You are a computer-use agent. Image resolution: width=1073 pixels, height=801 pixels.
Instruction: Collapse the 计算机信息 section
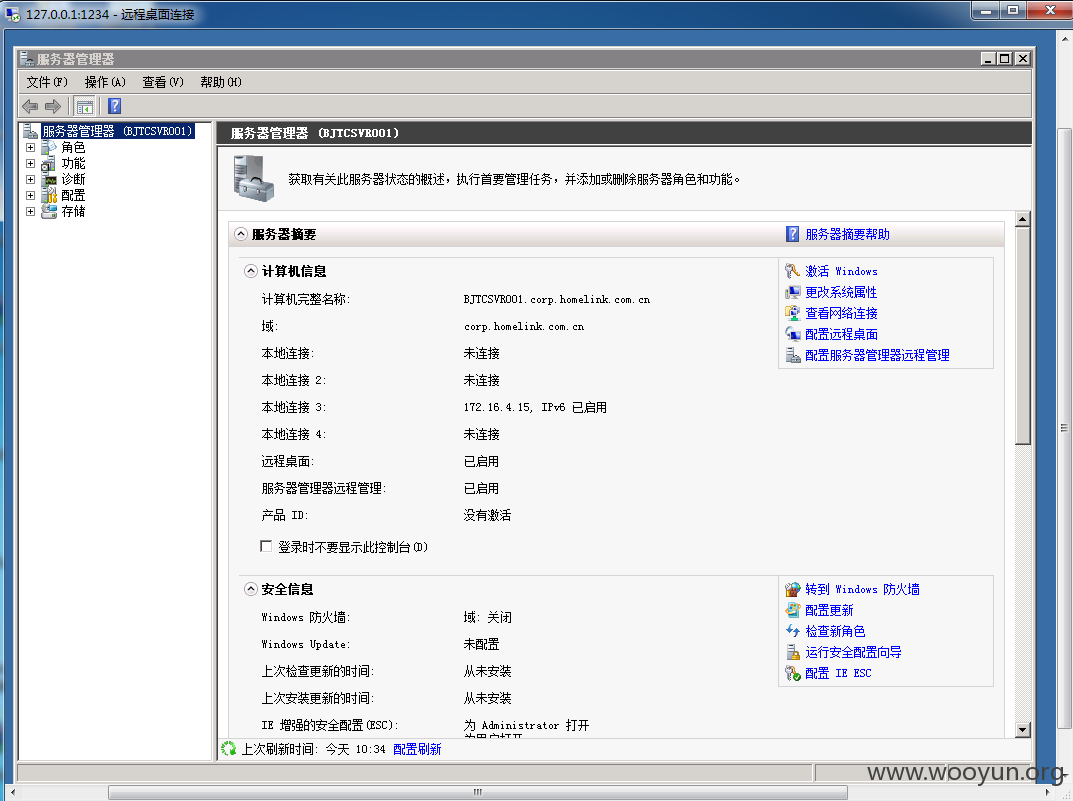point(251,271)
